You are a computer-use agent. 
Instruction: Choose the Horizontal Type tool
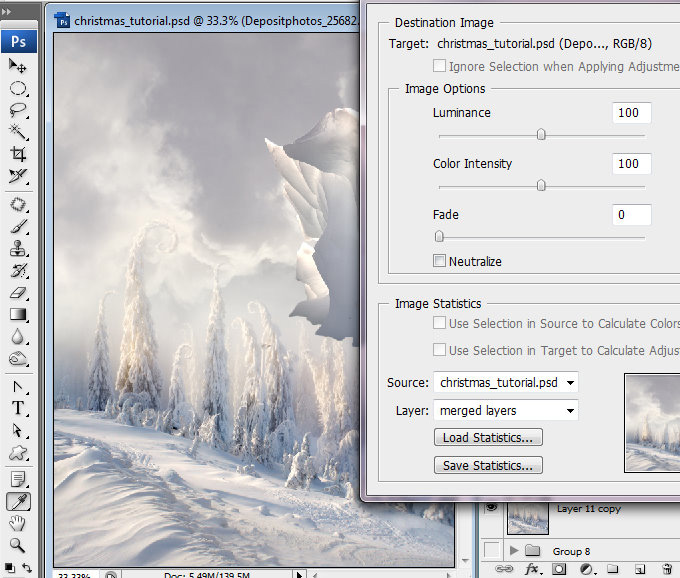(18, 408)
